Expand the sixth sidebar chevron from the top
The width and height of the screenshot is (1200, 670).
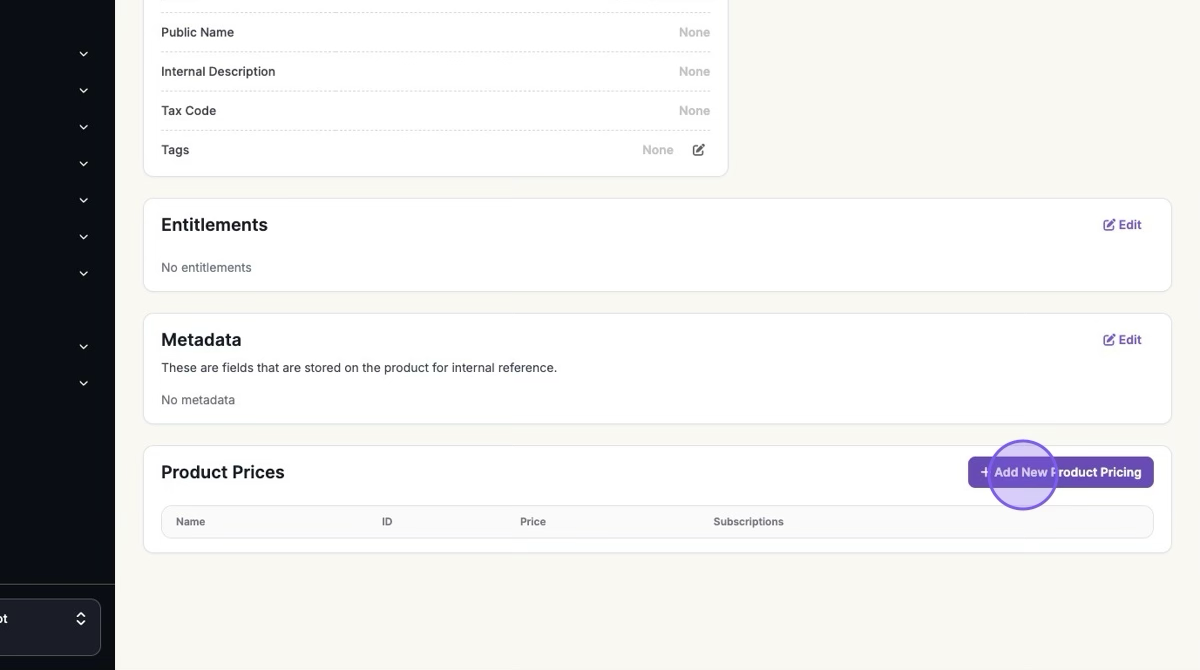coord(84,237)
